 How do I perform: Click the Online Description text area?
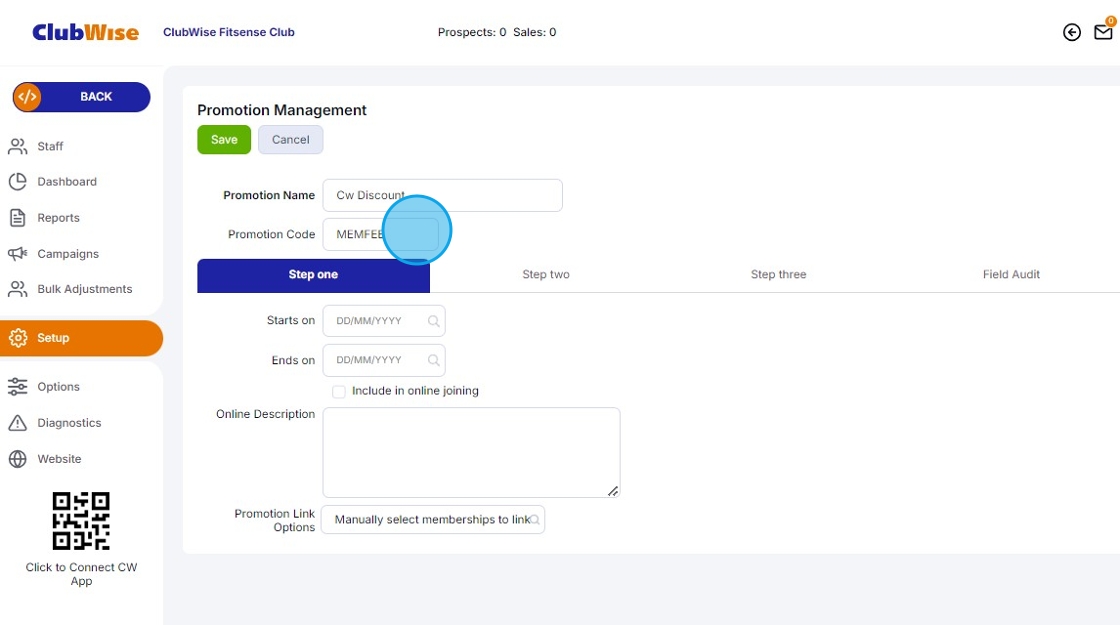pyautogui.click(x=471, y=452)
